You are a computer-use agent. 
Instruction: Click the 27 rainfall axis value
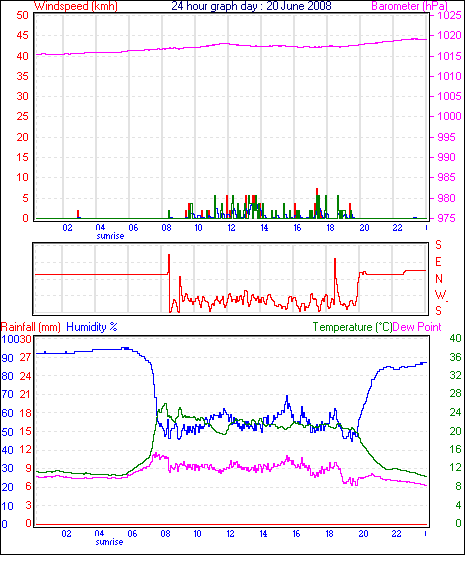click(x=25, y=358)
